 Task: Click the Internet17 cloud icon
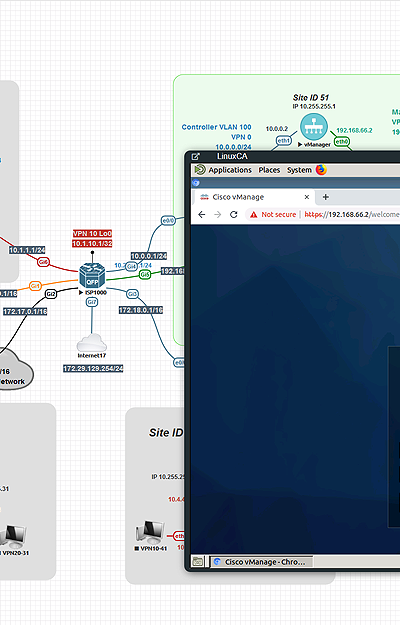tap(92, 343)
